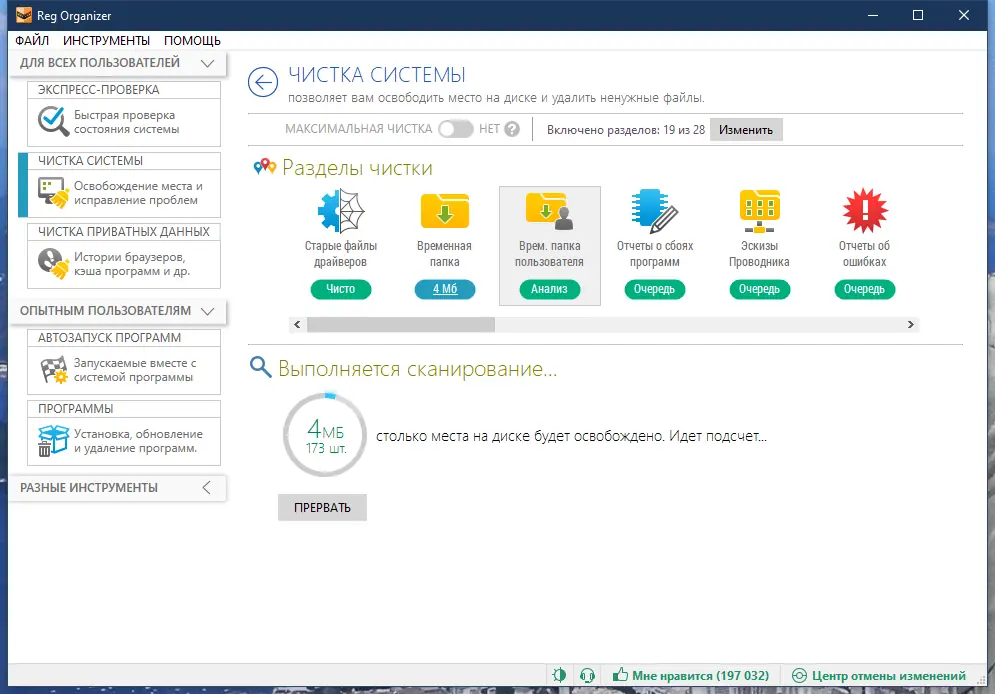Click the Выполняется сканирование heading
The width and height of the screenshot is (995, 694).
click(418, 369)
